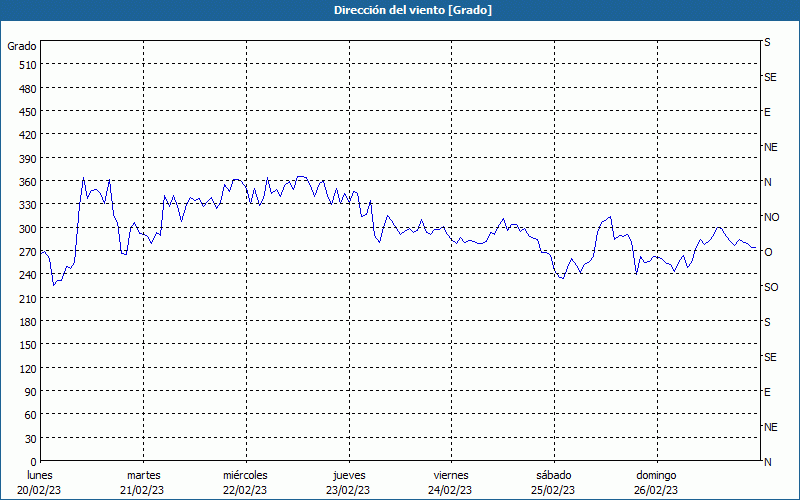The image size is (800, 500).
Task: Click the chart title 'Dirección del viento [Grado]'
Action: 413,10
